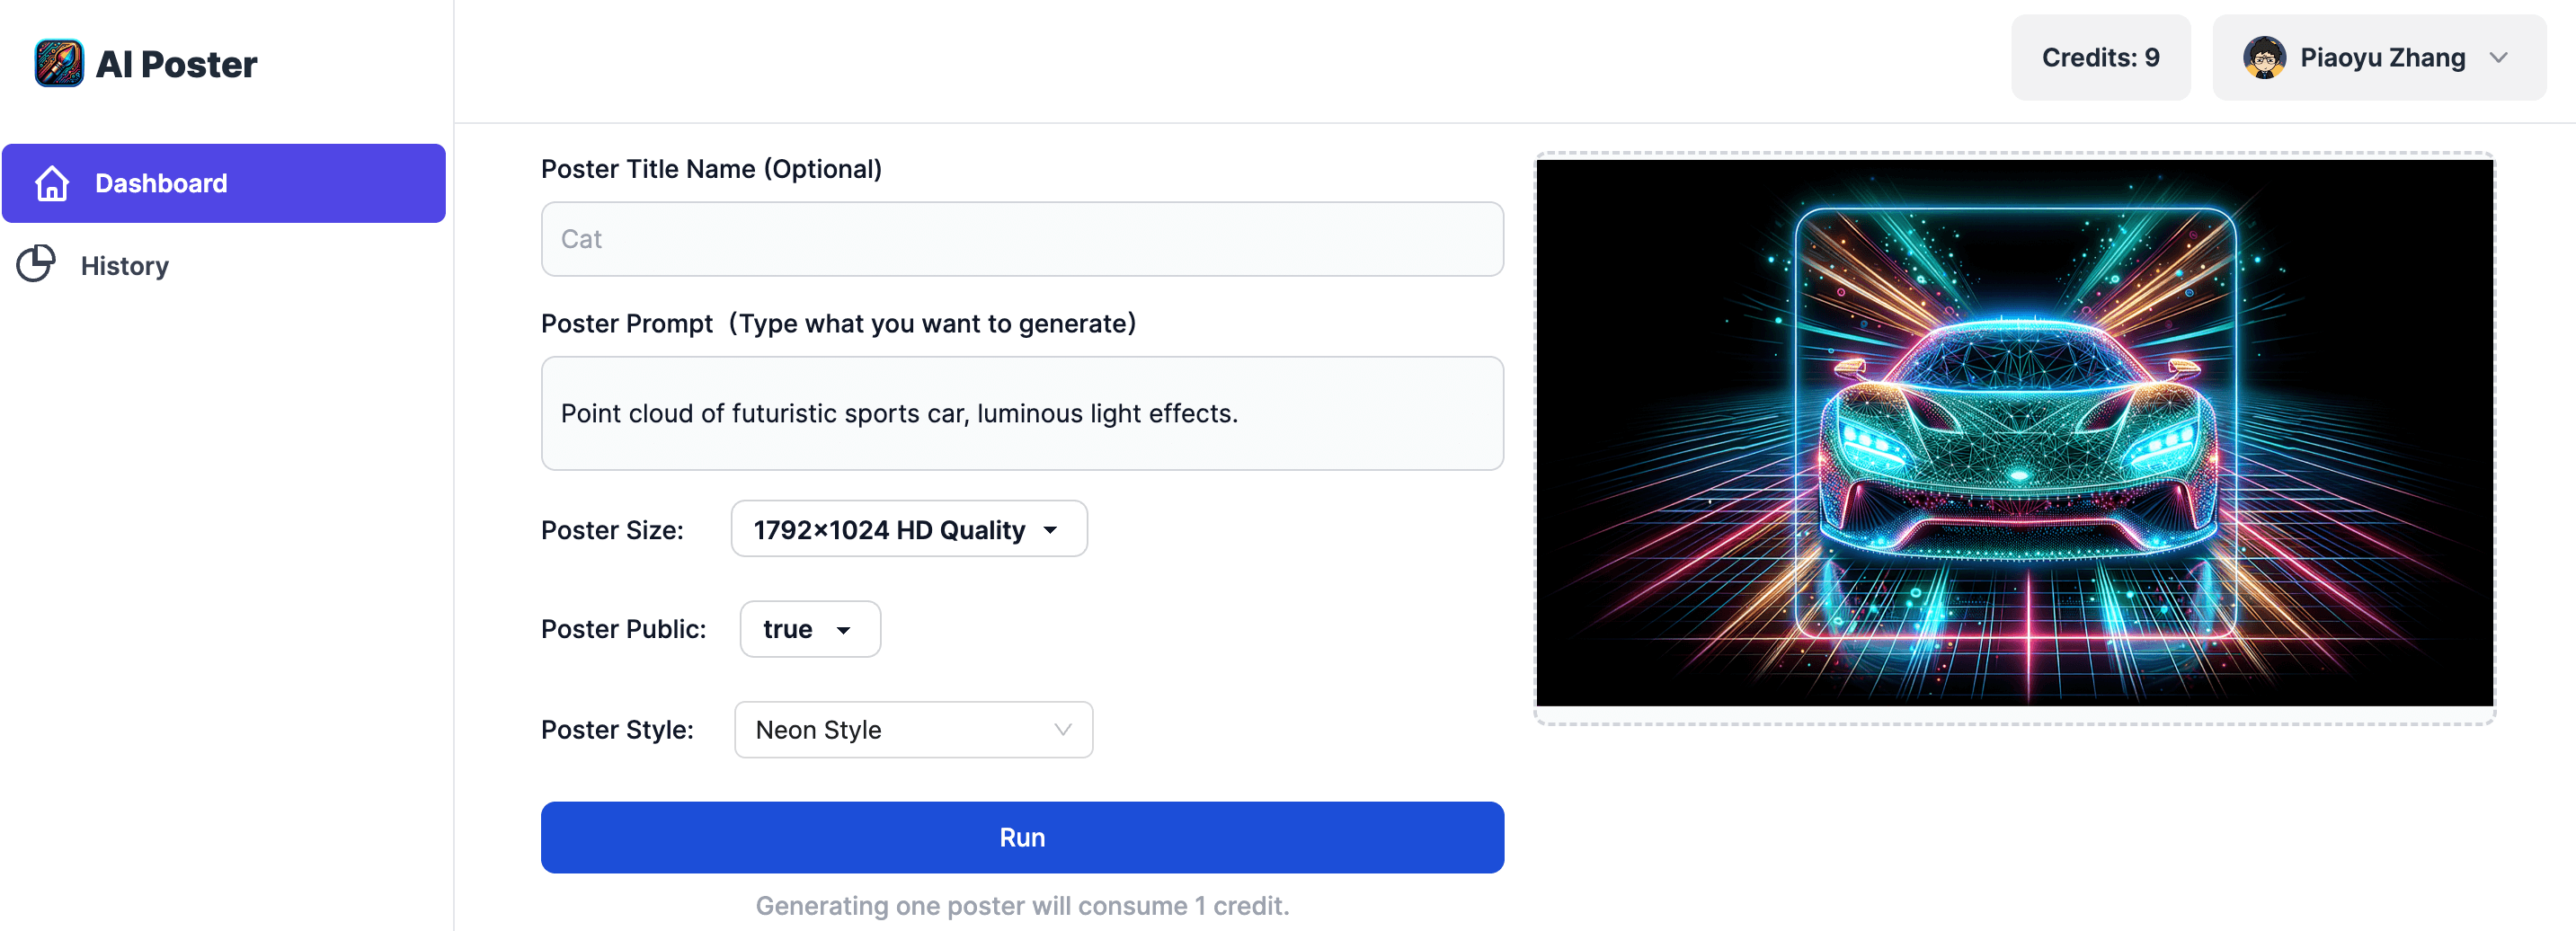Click the Credits: 9 button

point(2100,57)
